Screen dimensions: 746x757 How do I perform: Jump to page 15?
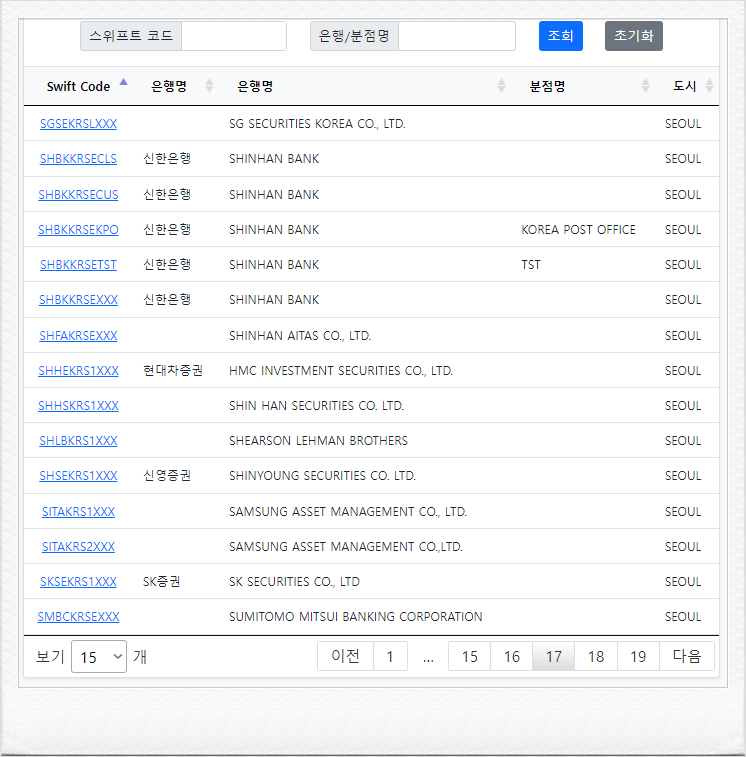click(469, 656)
